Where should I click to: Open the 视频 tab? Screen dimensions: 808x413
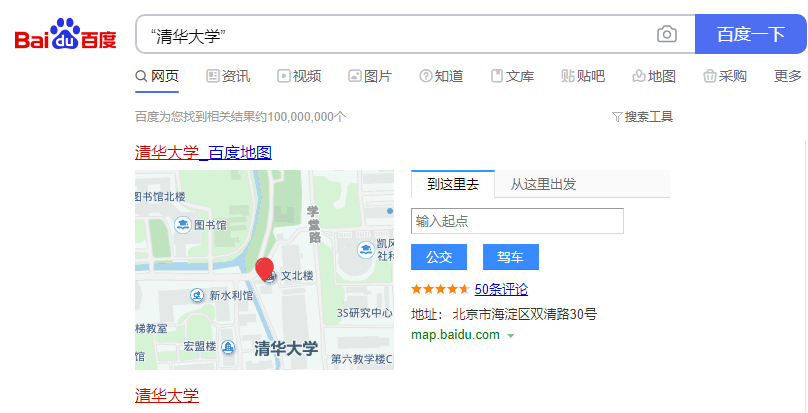click(x=299, y=76)
